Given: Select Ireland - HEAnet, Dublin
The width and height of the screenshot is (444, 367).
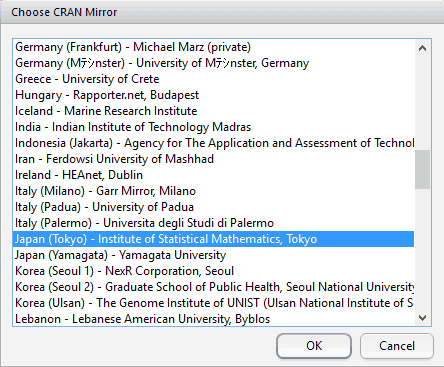Looking at the screenshot, I should [x=213, y=175].
